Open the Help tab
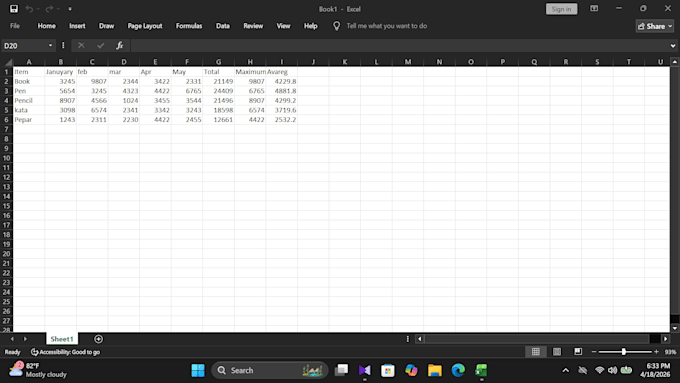This screenshot has height=383, width=680. (311, 26)
